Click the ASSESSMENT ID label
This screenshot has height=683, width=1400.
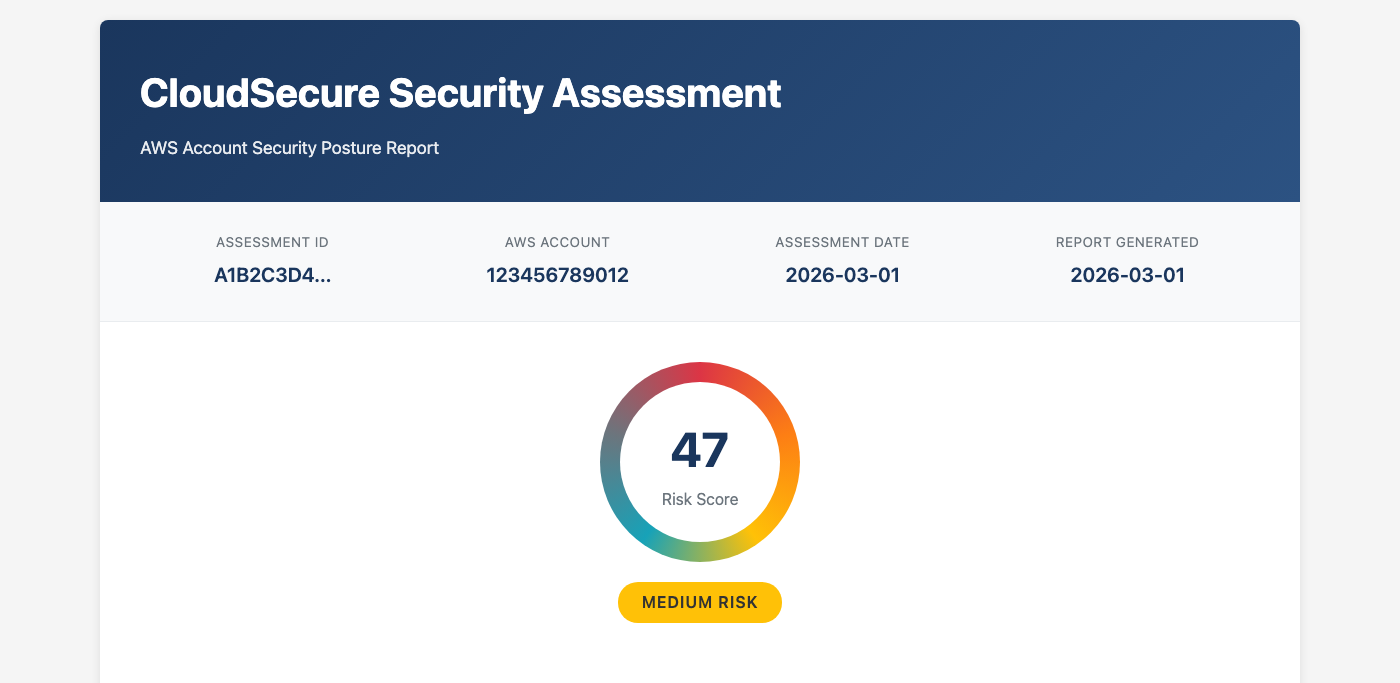click(272, 242)
